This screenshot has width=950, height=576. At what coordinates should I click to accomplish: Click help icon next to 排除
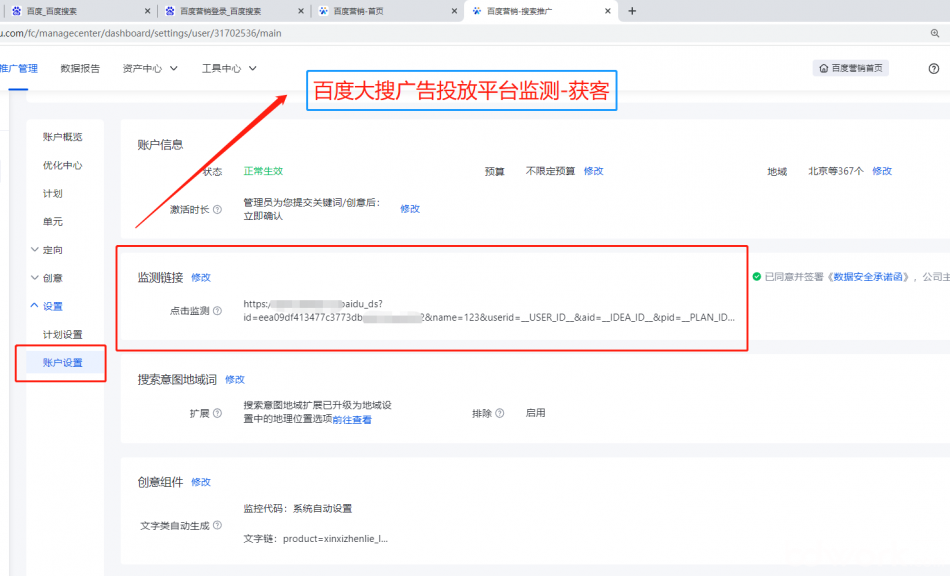coord(499,413)
